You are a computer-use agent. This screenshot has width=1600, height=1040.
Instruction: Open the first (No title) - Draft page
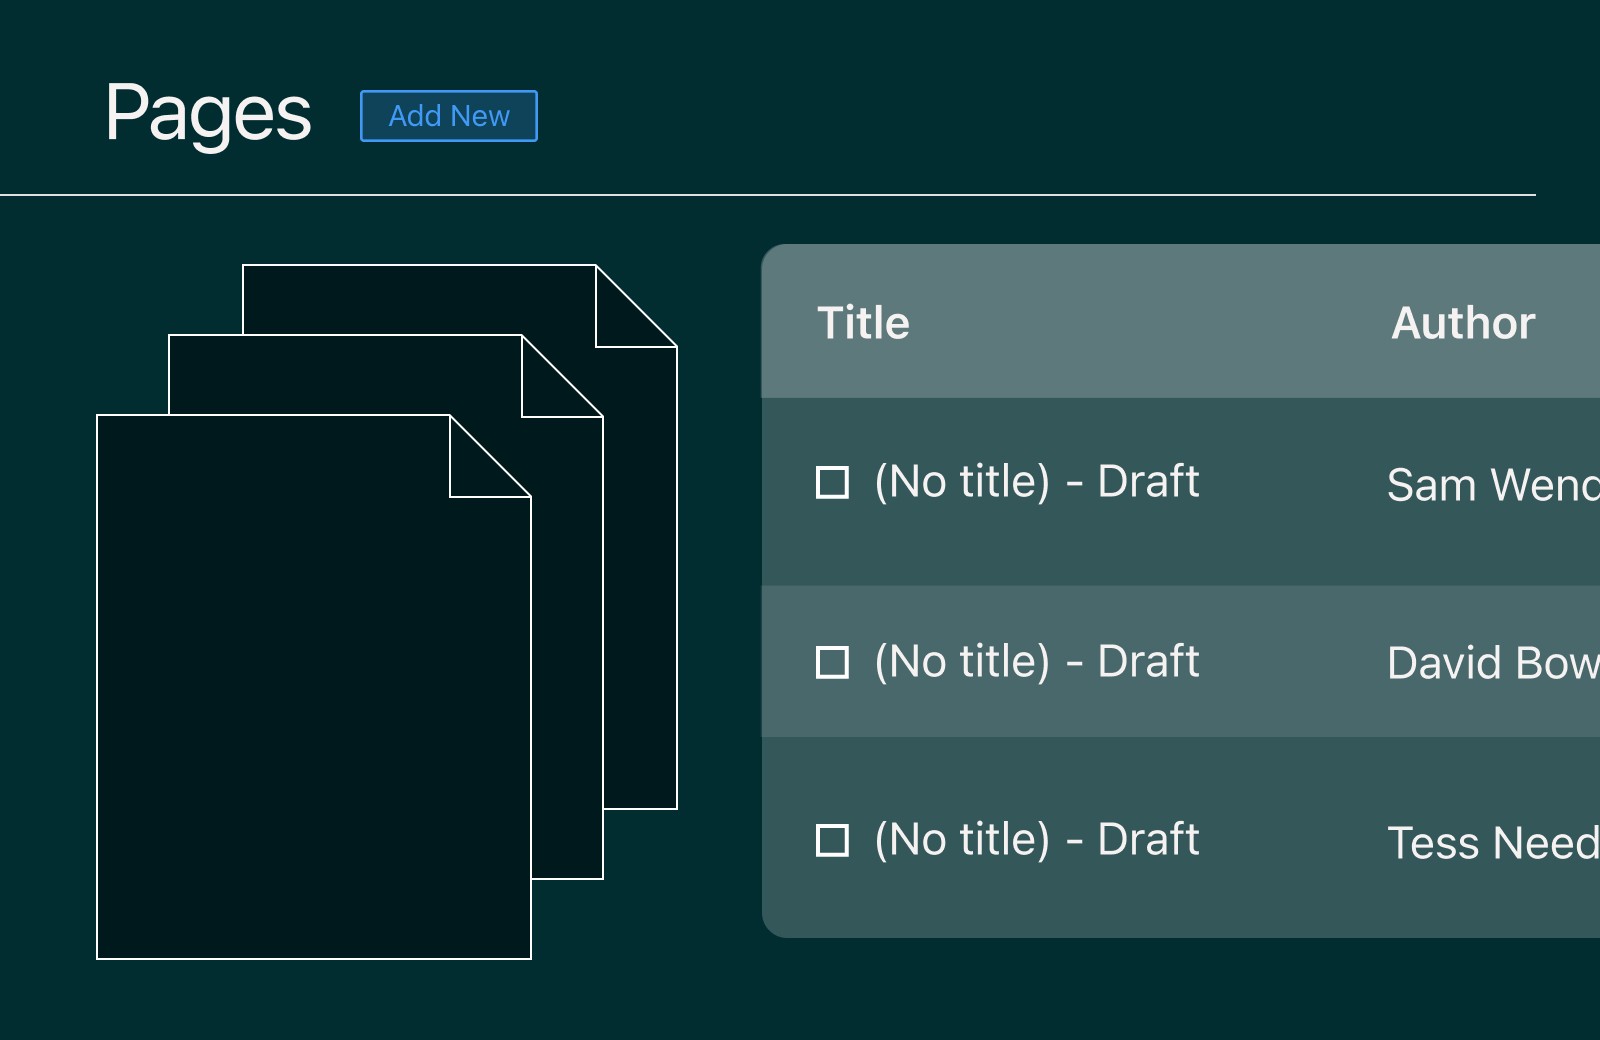tap(1036, 482)
